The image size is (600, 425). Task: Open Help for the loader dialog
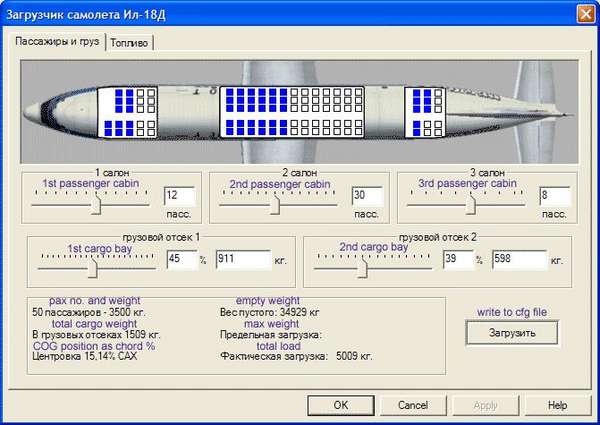click(x=558, y=405)
